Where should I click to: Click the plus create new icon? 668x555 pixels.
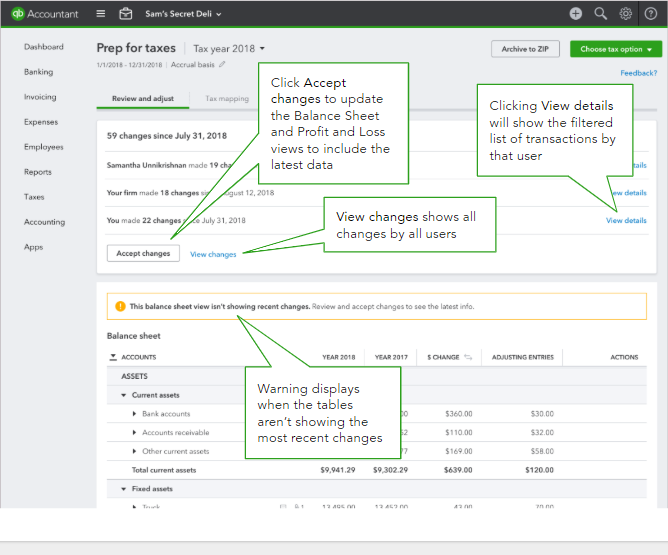point(576,14)
